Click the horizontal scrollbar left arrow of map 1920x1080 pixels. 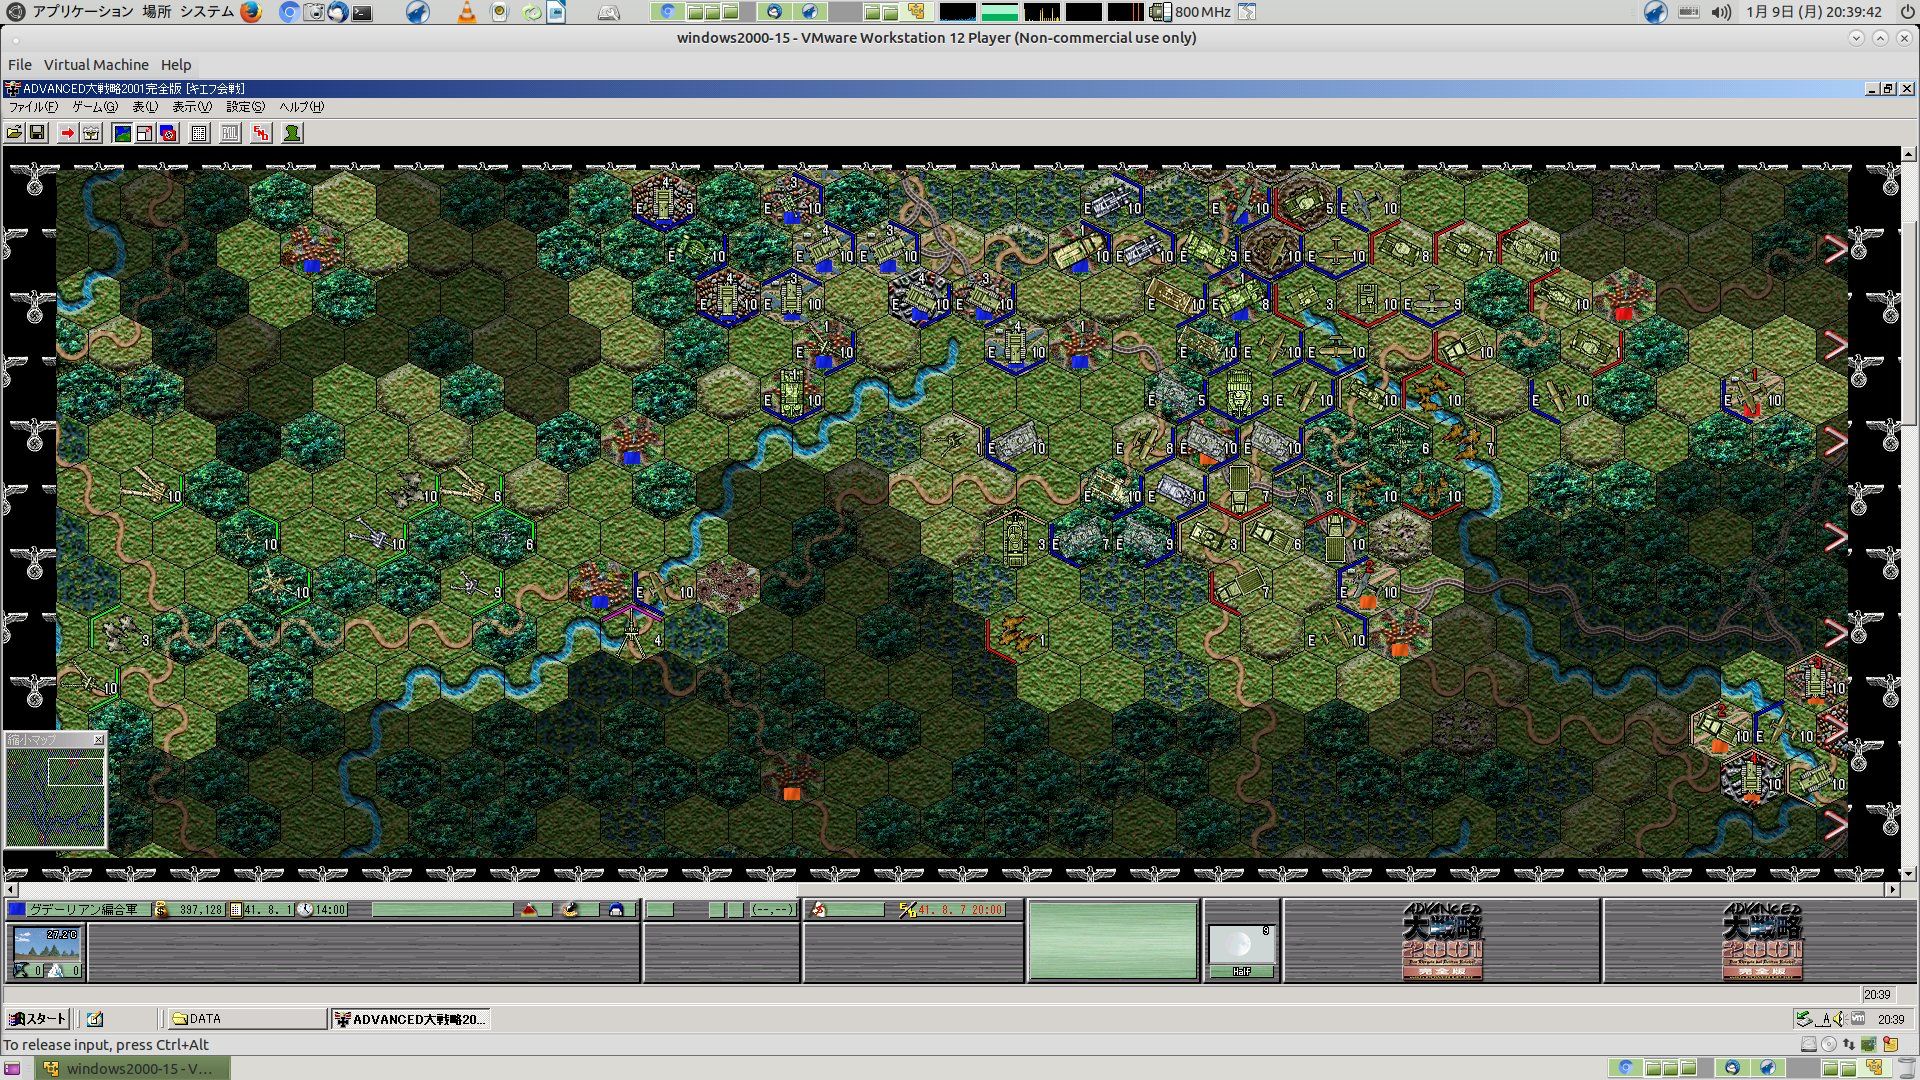11,889
